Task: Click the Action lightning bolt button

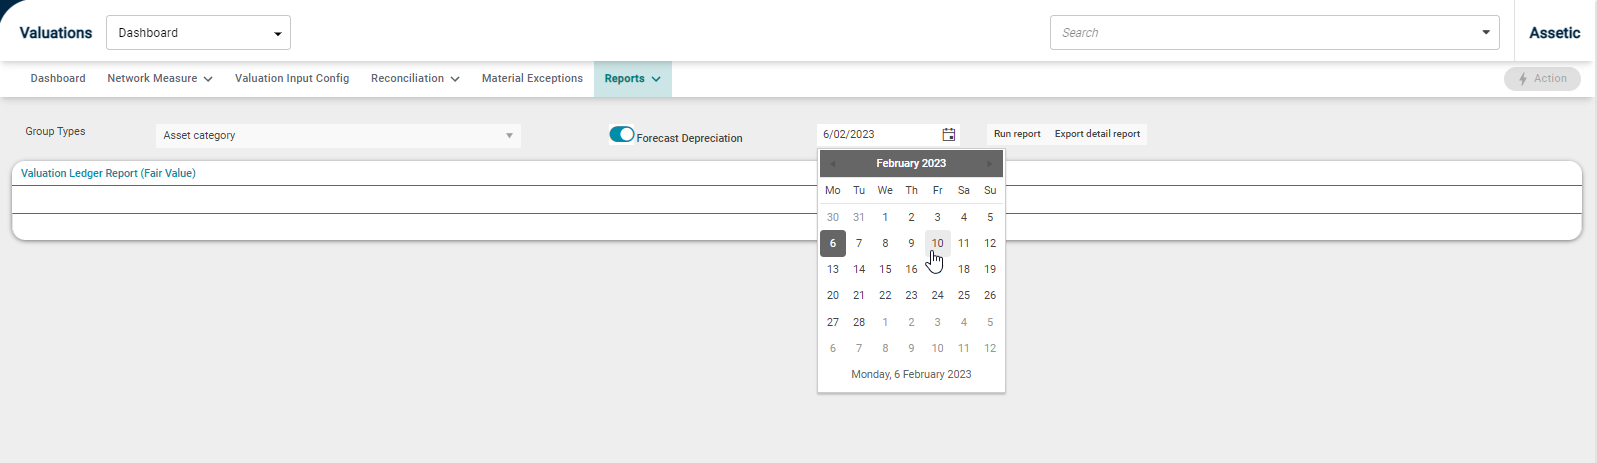Action: pyautogui.click(x=1542, y=79)
